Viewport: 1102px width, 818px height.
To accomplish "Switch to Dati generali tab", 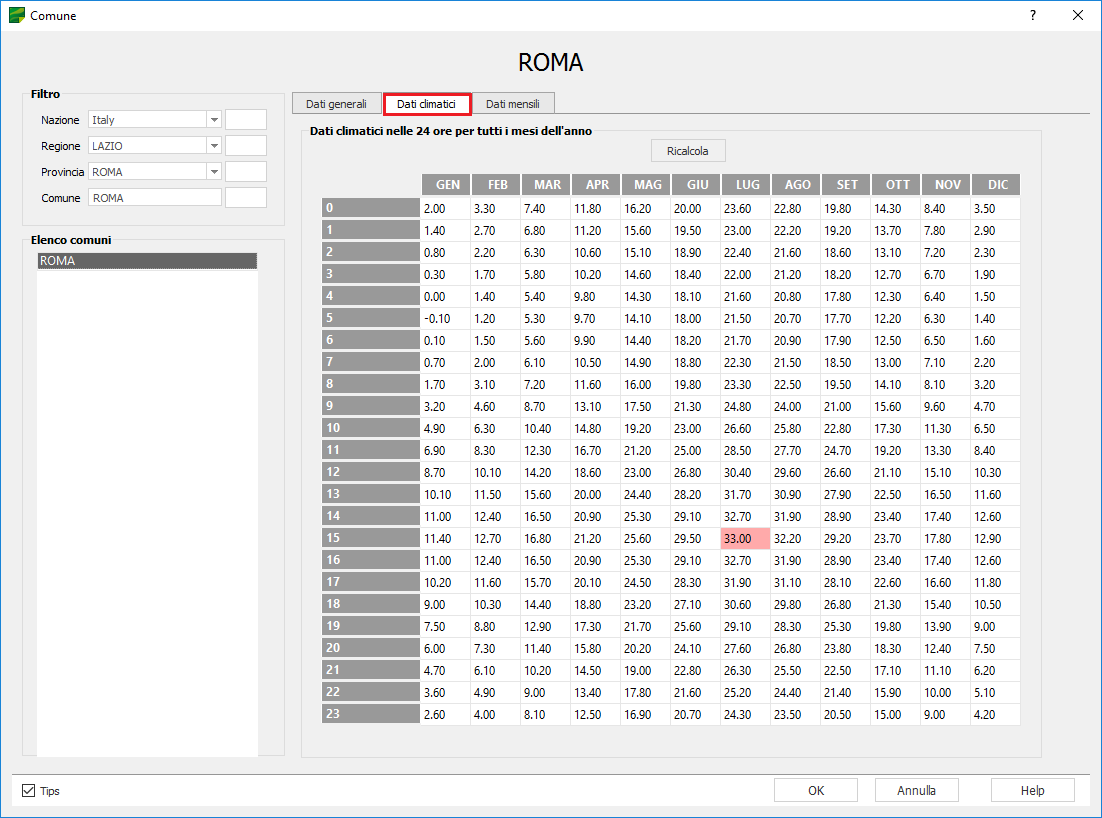I will tap(336, 104).
